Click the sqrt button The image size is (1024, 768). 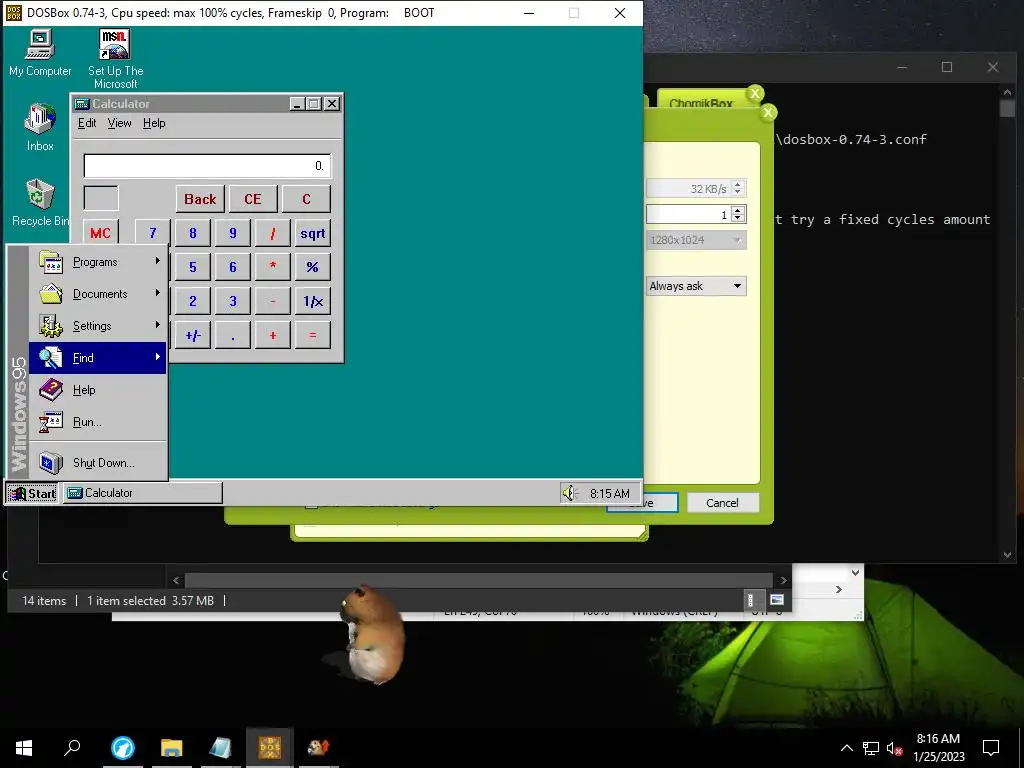coord(313,233)
